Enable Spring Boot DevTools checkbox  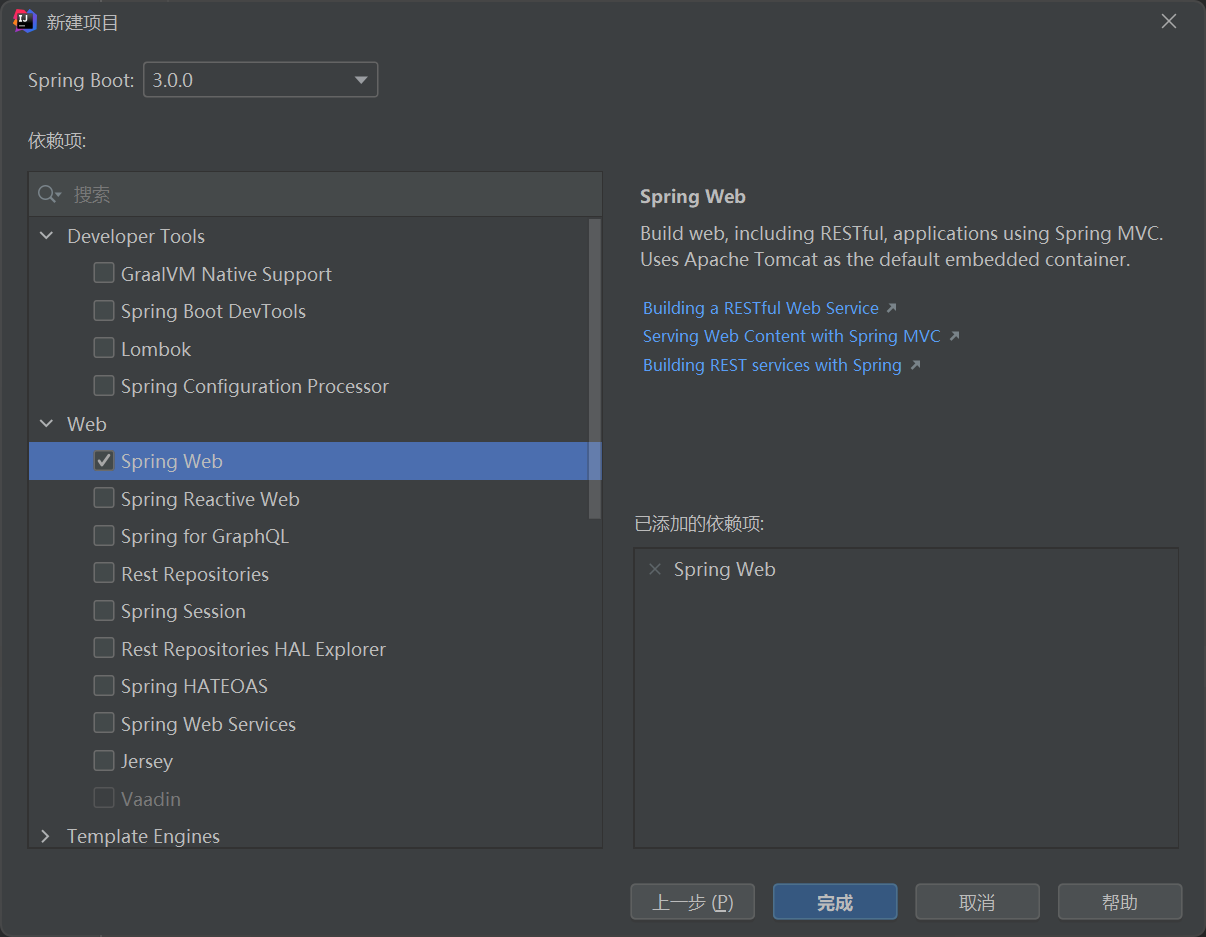(104, 311)
